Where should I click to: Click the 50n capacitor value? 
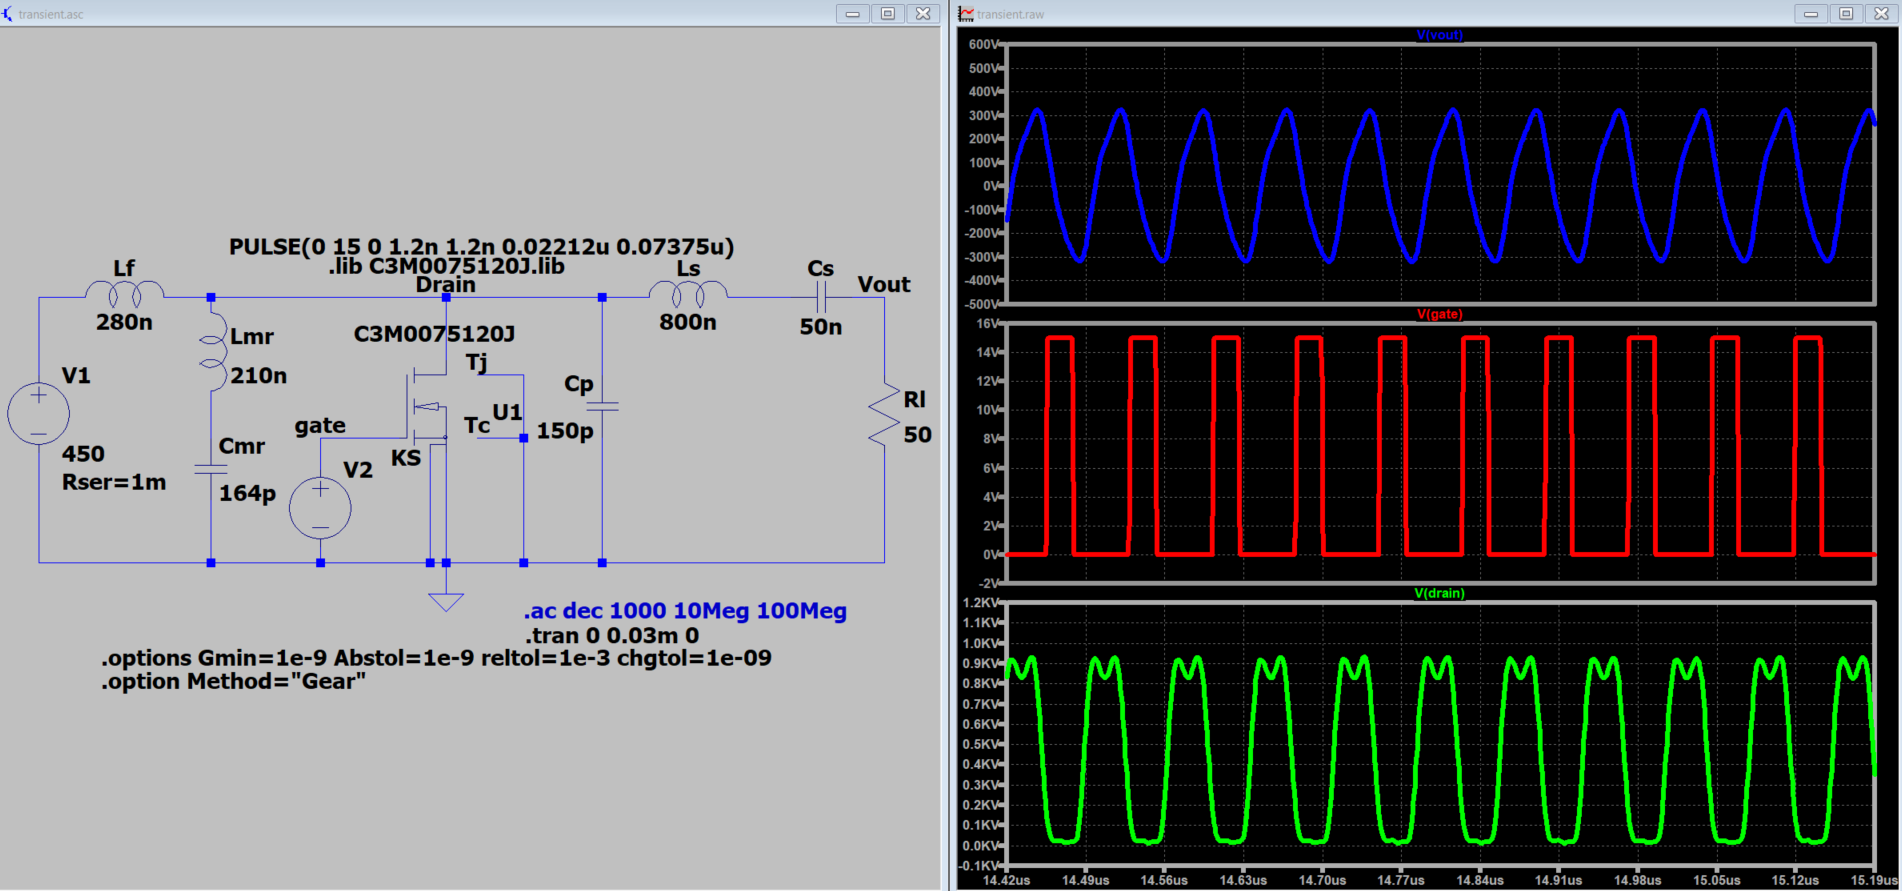(821, 327)
